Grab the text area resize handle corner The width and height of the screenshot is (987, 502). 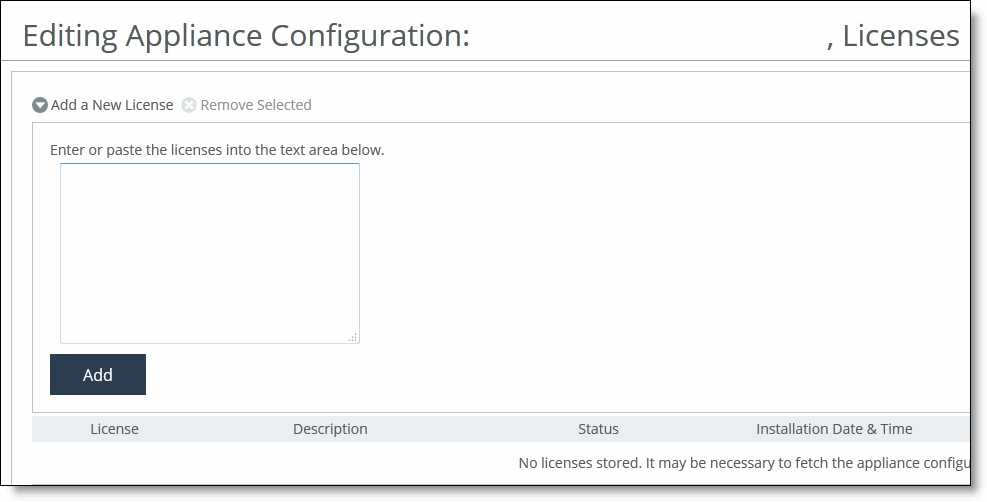tap(353, 338)
